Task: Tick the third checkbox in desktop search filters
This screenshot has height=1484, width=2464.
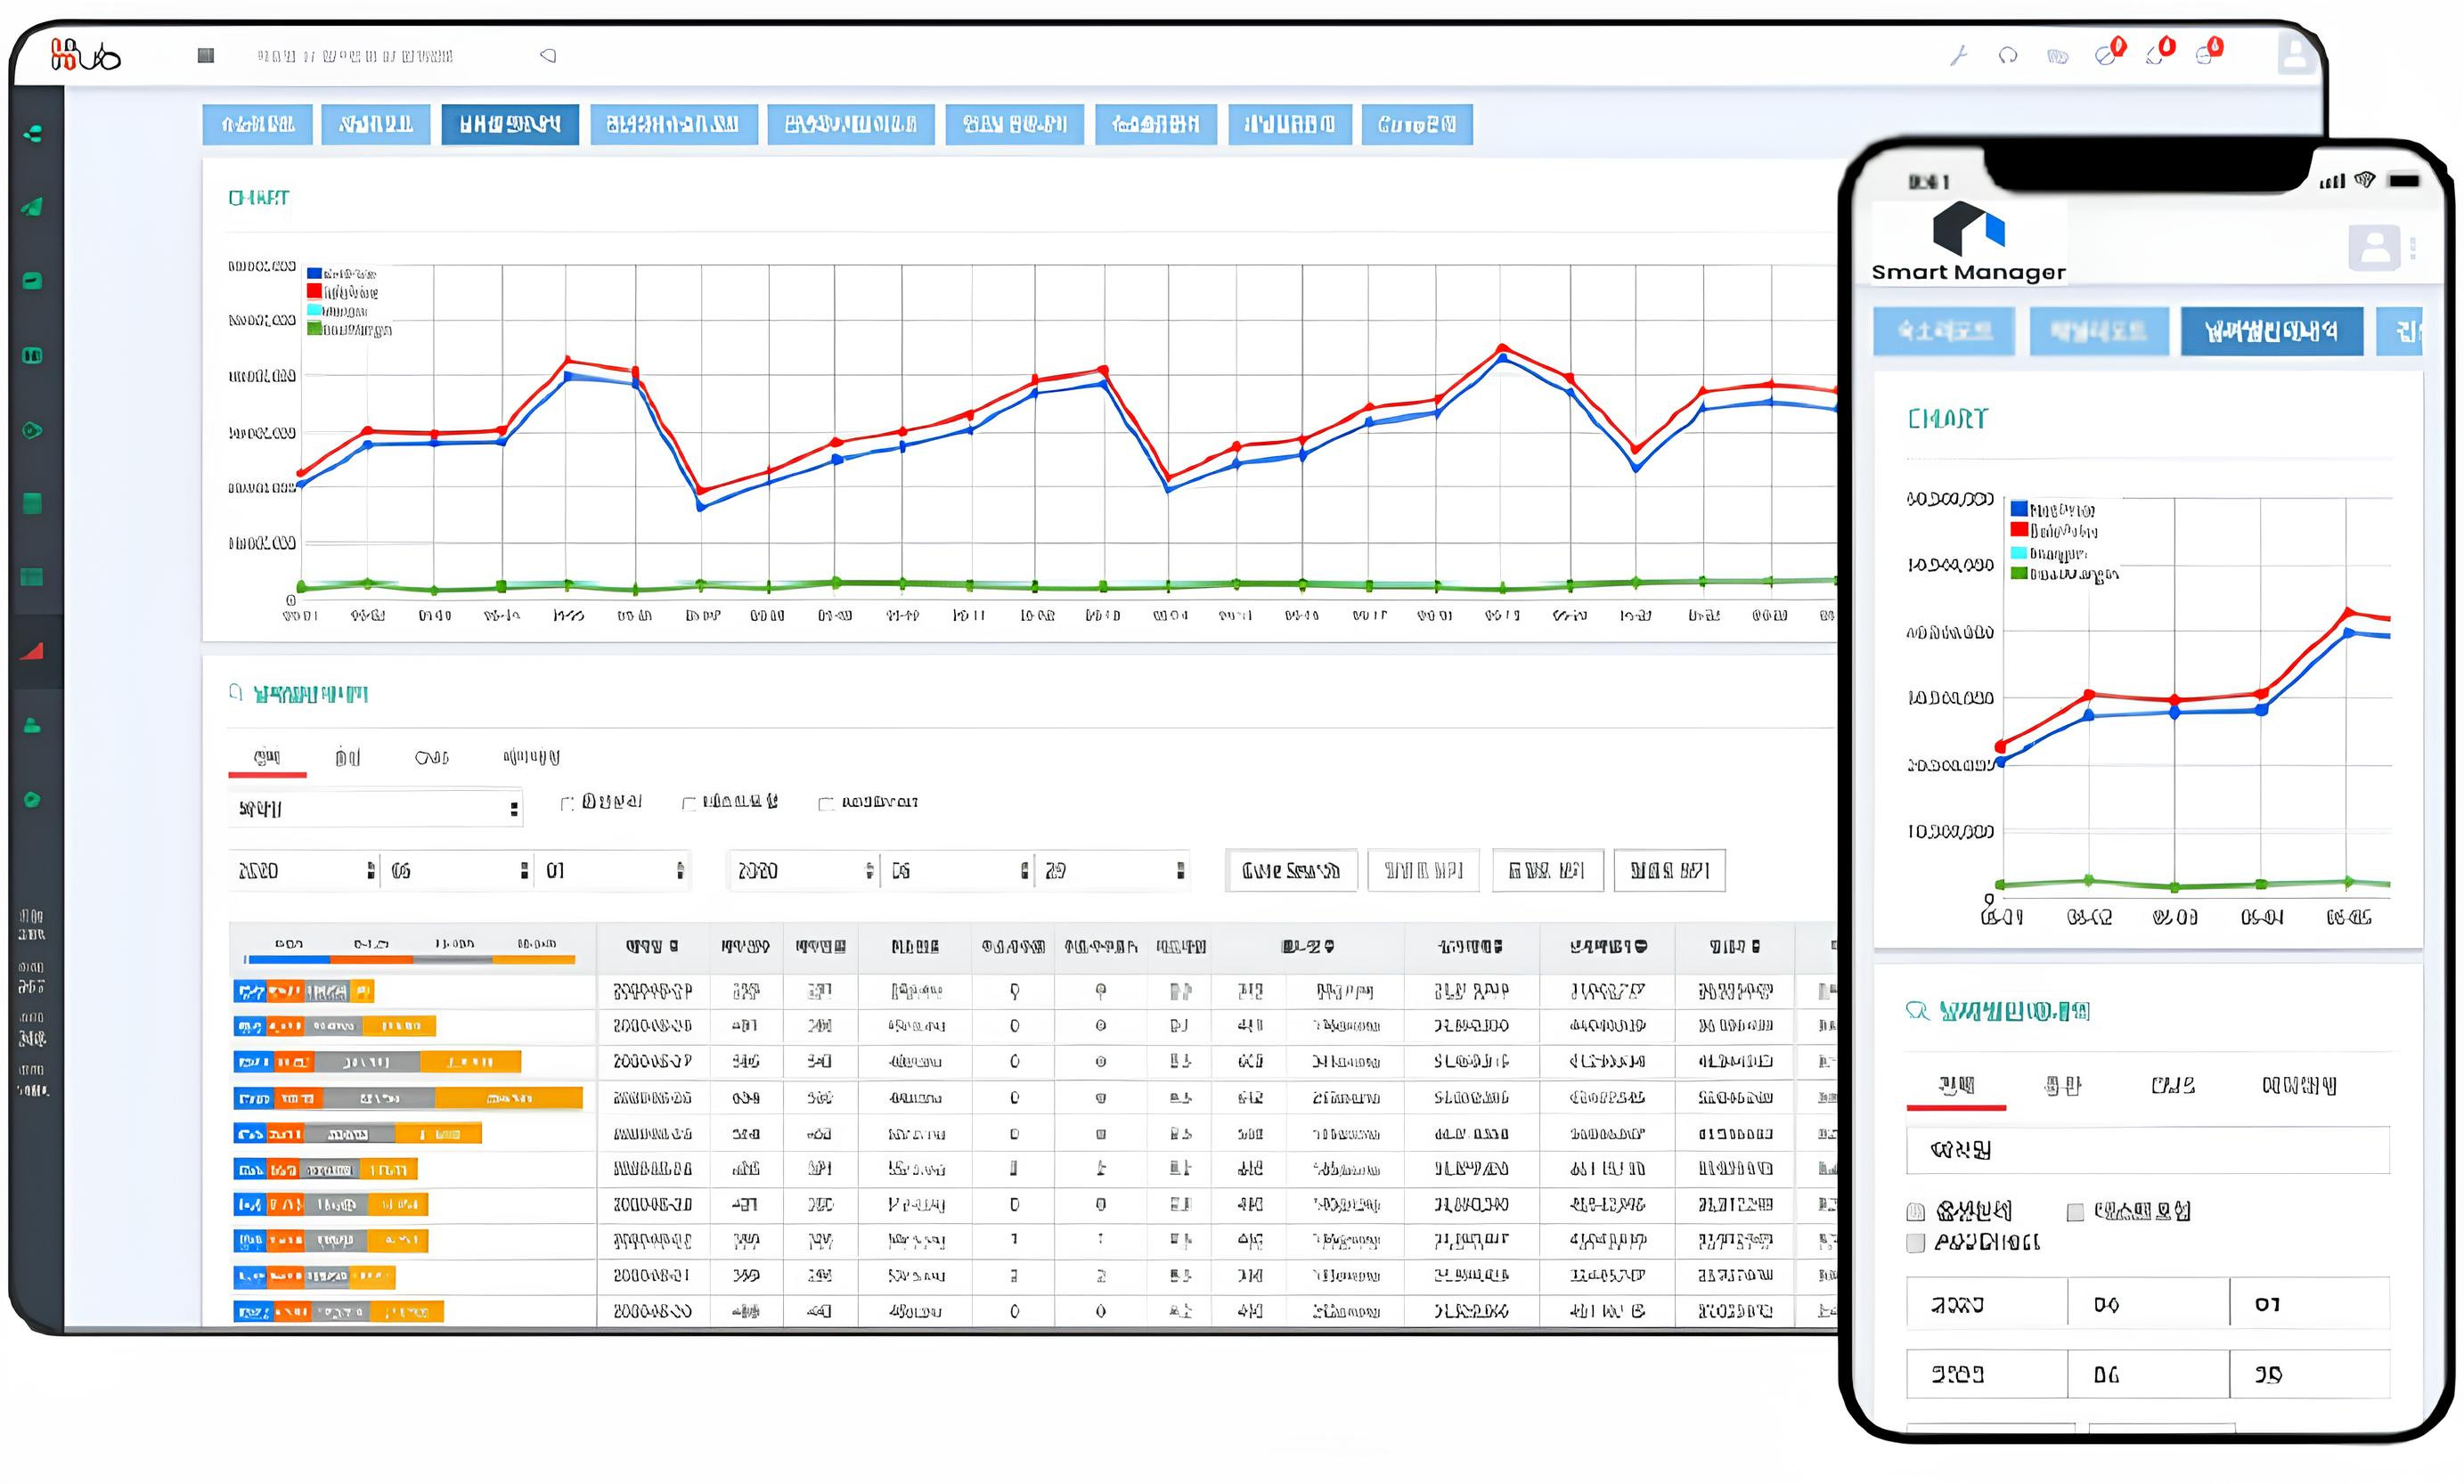Action: pyautogui.click(x=826, y=803)
